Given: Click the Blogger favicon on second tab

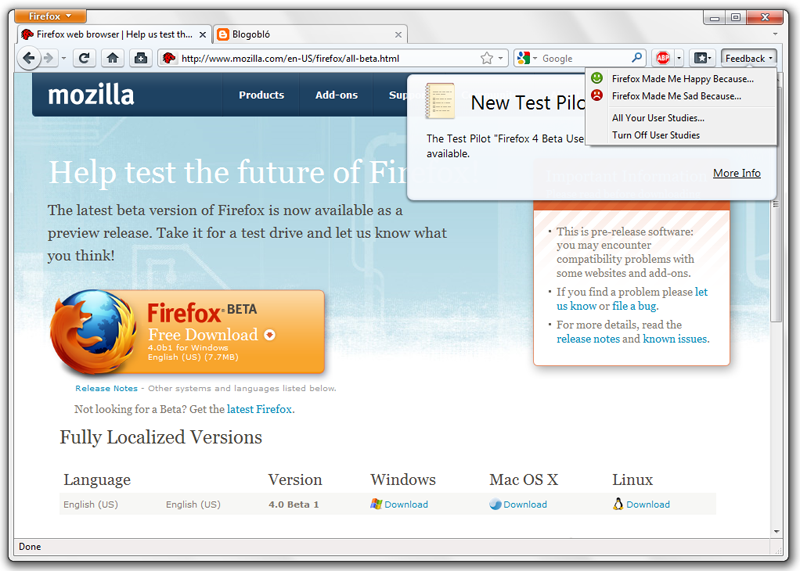Looking at the screenshot, I should [x=222, y=35].
